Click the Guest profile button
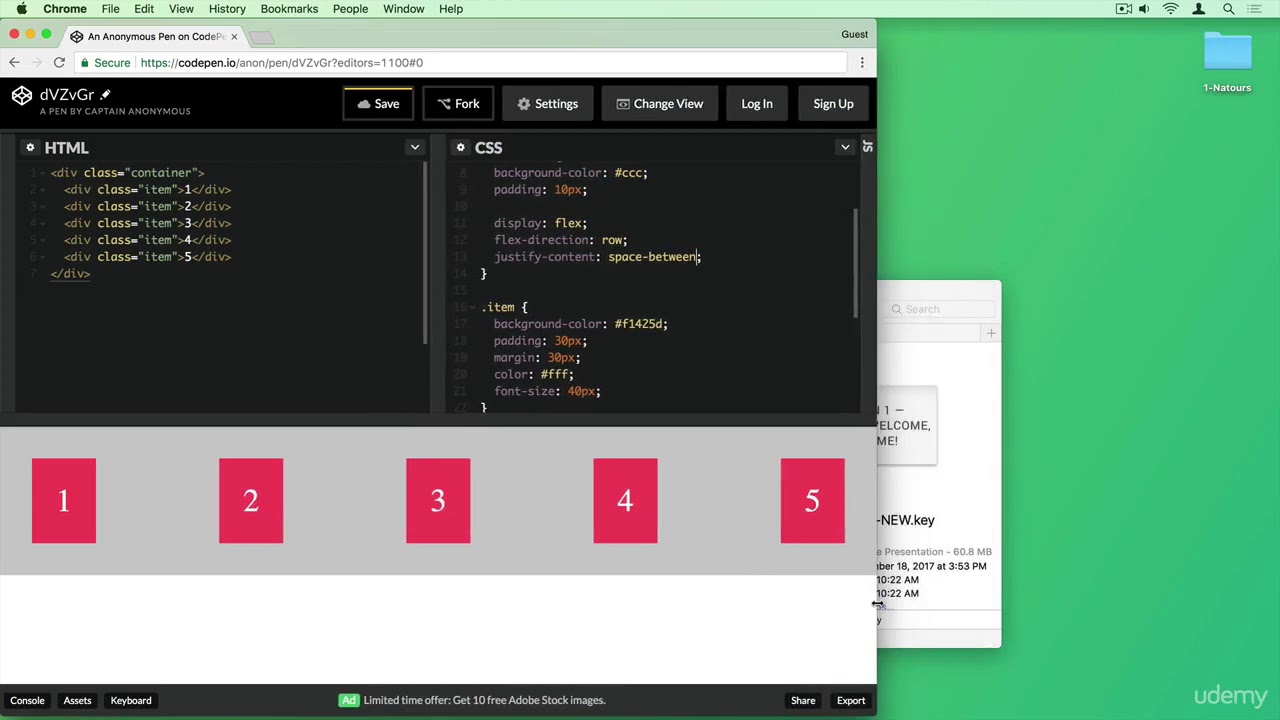The width and height of the screenshot is (1280, 720). (855, 34)
